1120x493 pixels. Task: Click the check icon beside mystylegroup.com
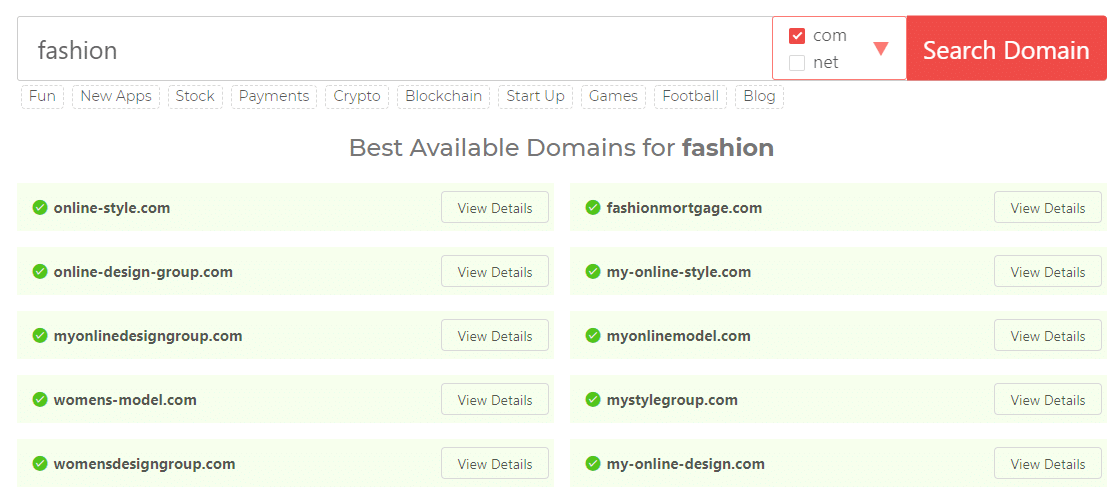tap(593, 400)
